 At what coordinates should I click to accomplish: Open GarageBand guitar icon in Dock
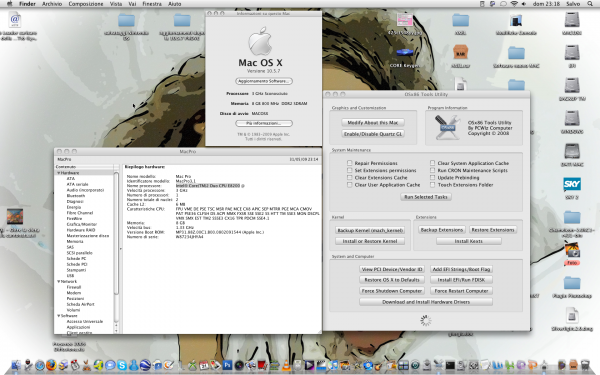[x=378, y=365]
